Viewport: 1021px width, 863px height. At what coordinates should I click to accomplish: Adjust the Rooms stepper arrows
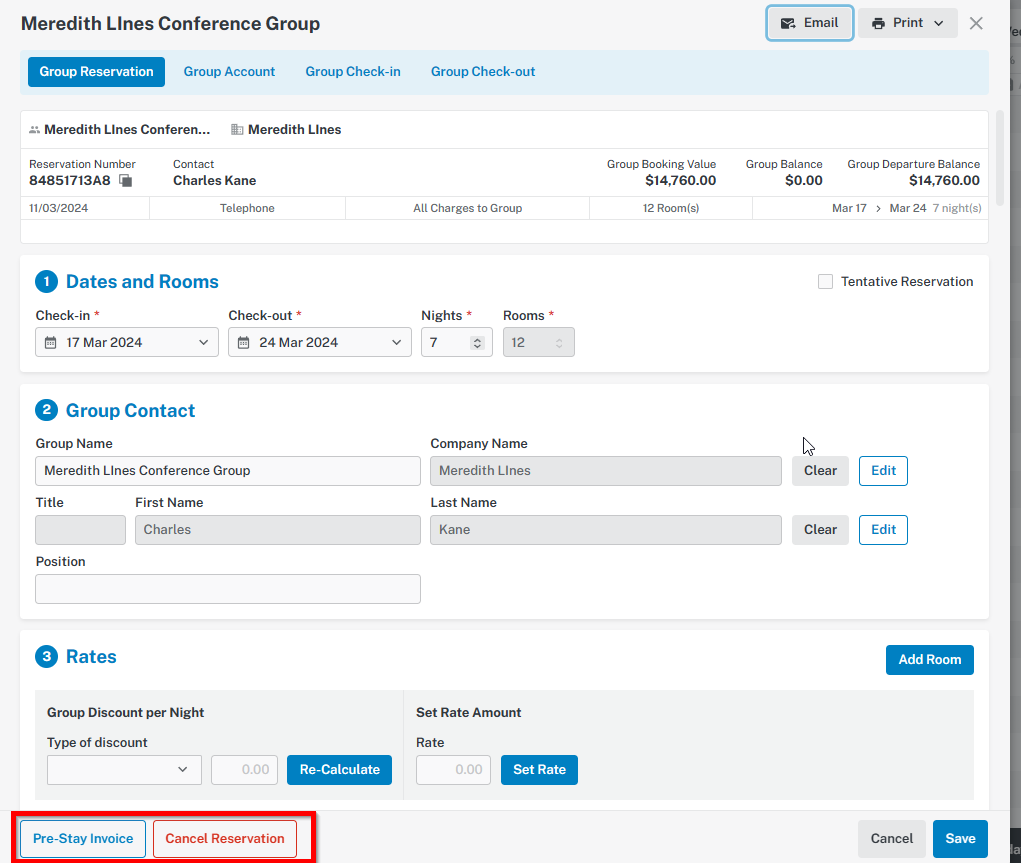pos(559,343)
